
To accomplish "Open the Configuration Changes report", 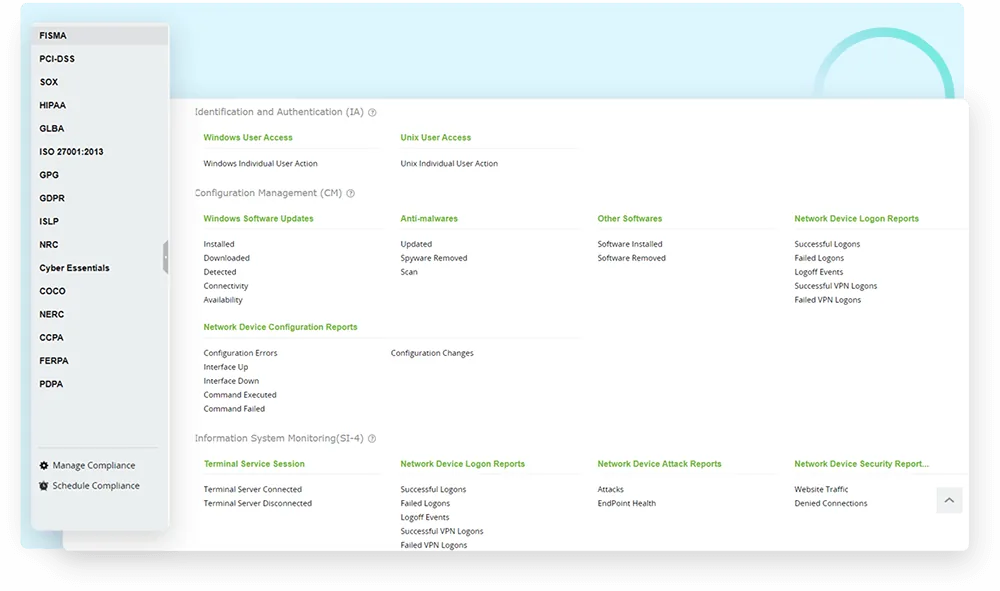I will pos(432,353).
